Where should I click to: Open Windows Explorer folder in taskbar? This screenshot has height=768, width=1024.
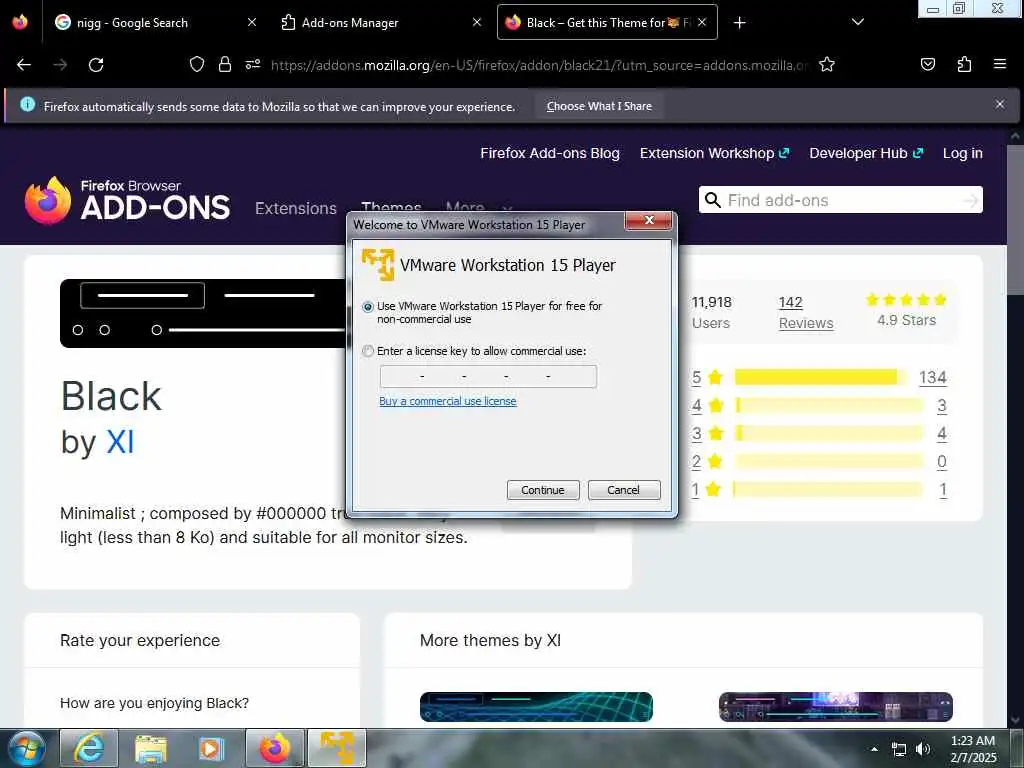[x=150, y=748]
